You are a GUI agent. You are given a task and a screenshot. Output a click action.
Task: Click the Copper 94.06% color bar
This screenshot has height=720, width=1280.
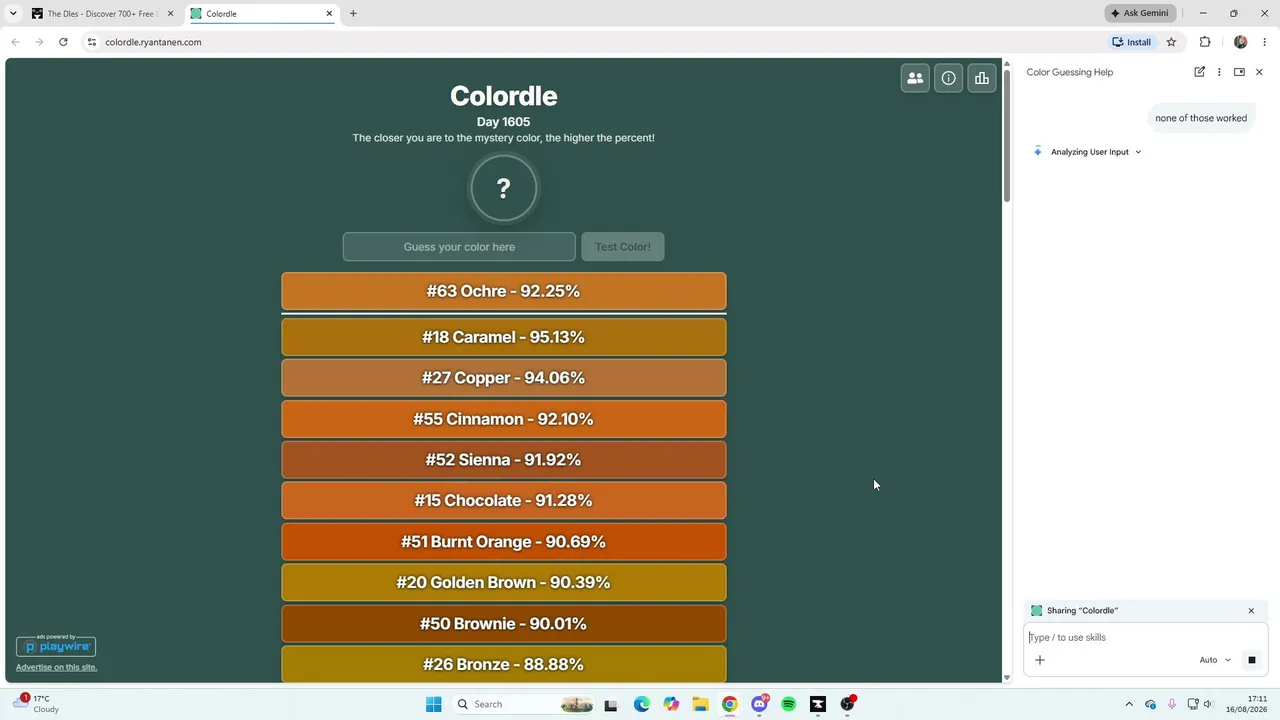pos(504,378)
